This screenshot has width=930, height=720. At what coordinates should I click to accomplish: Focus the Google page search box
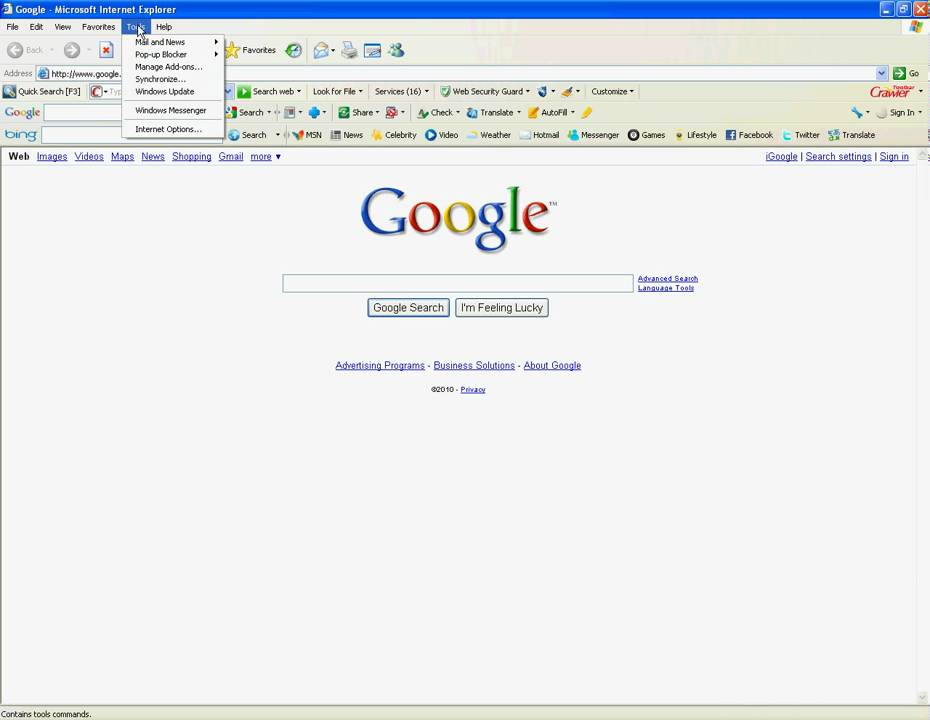pyautogui.click(x=458, y=283)
